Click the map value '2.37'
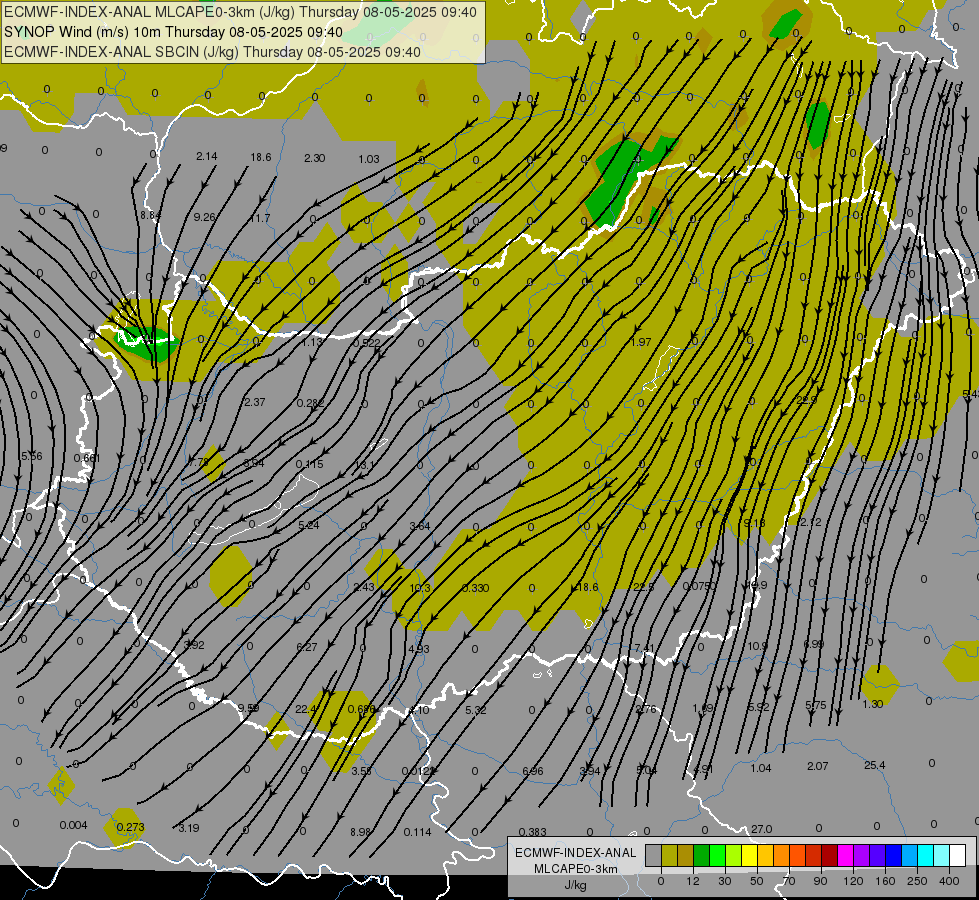979x900 pixels. 255,402
